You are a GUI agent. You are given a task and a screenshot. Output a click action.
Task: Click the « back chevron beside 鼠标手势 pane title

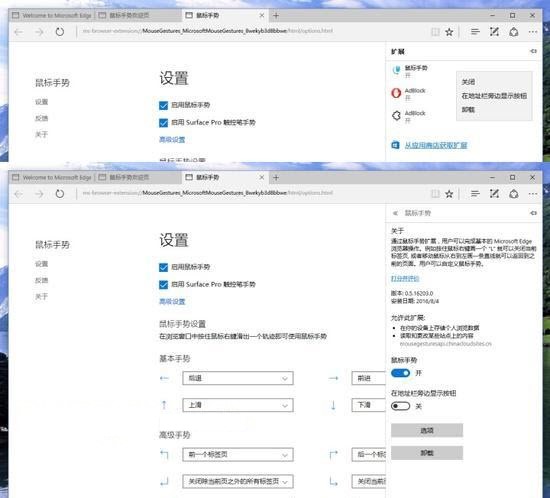pyautogui.click(x=395, y=213)
